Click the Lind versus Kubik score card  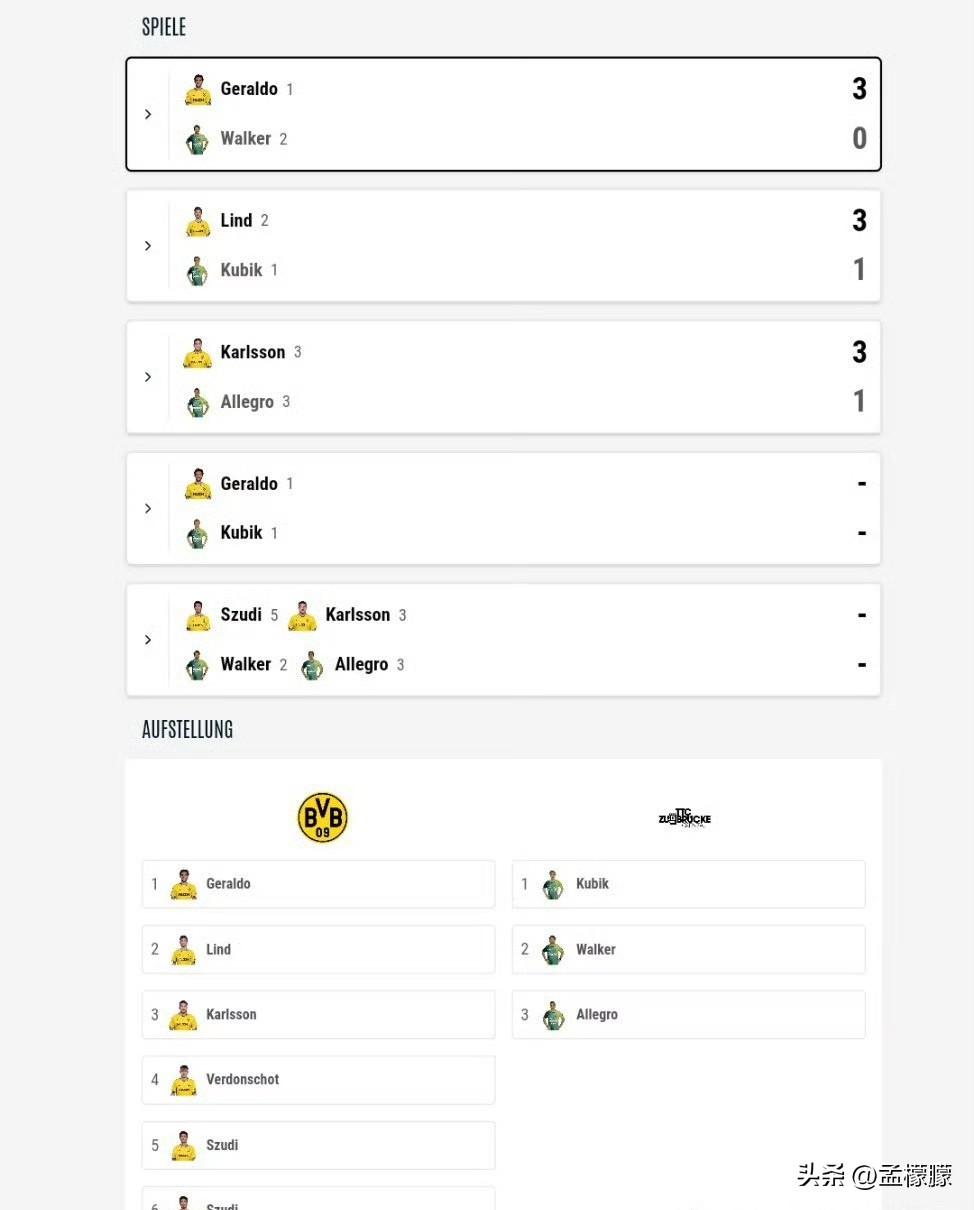[503, 246]
